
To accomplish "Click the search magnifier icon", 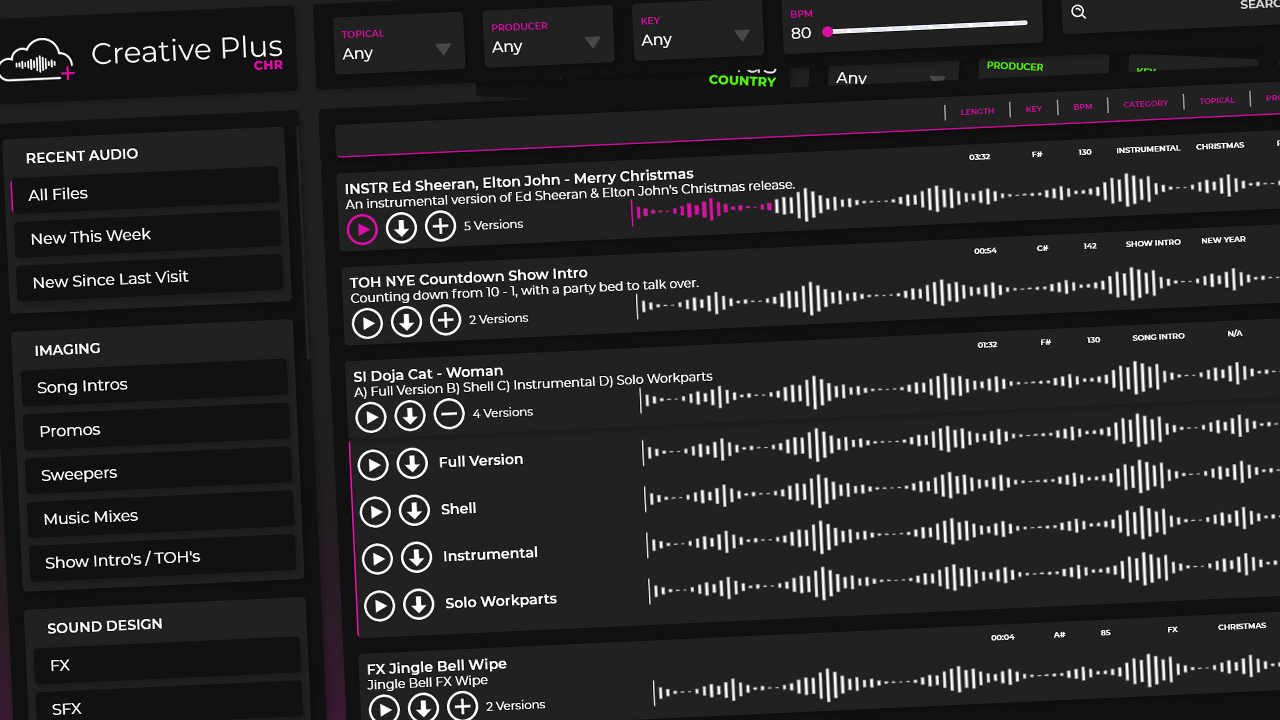I will tap(1079, 12).
